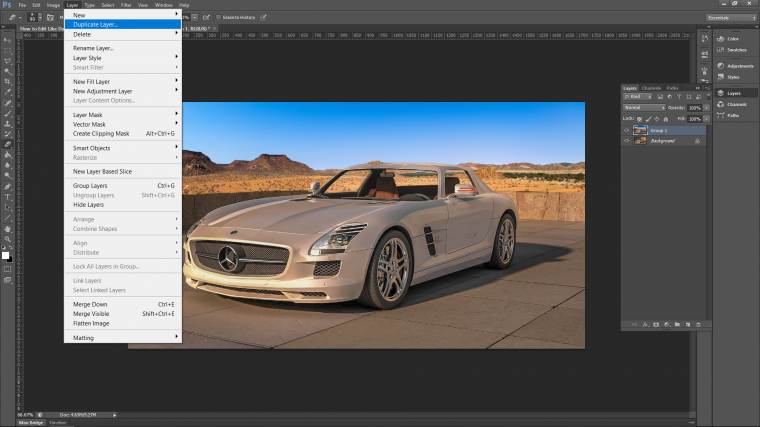
Task: Select the Eraser tool in the toolbox
Action: pyautogui.click(x=7, y=144)
